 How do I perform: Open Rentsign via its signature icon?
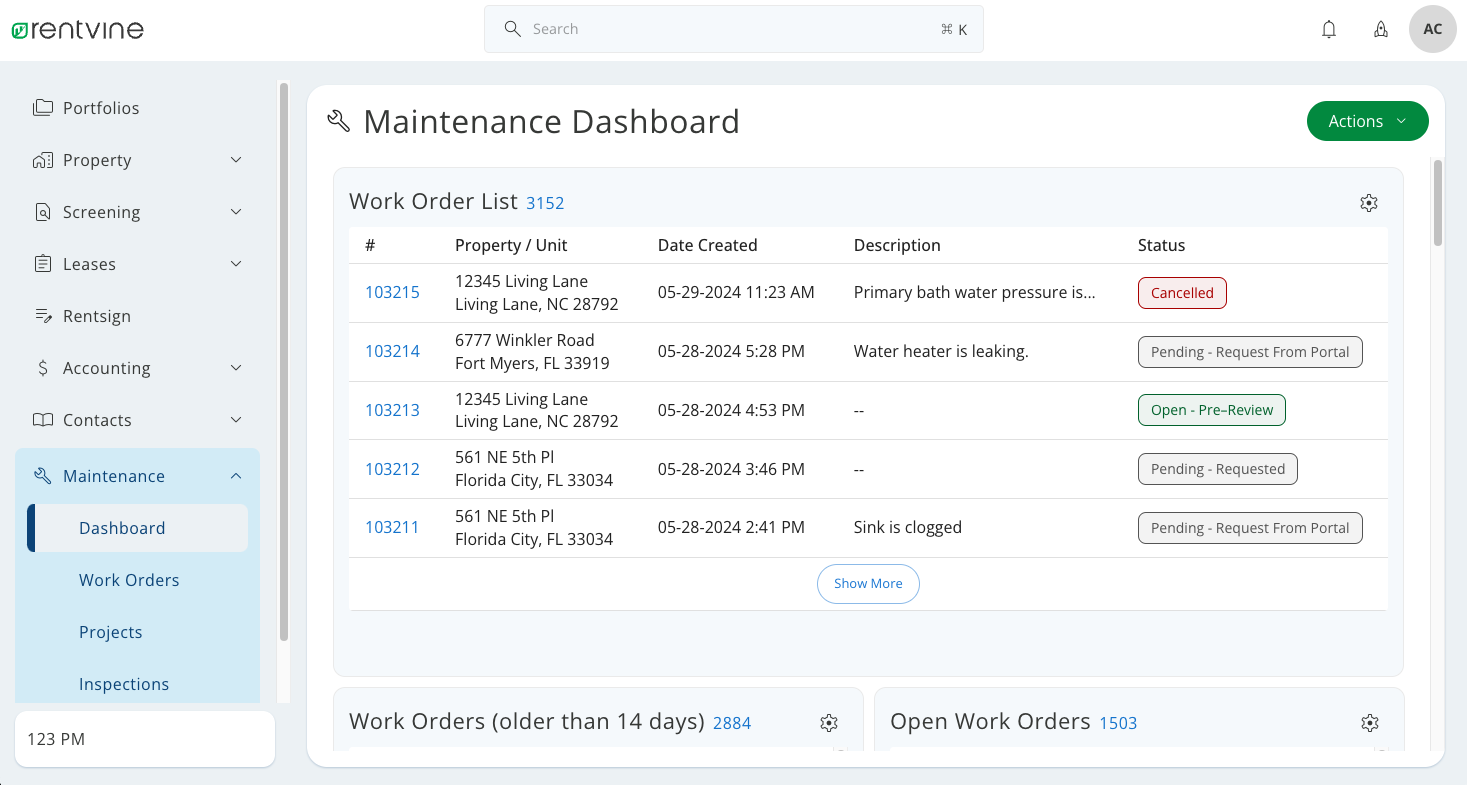[42, 315]
